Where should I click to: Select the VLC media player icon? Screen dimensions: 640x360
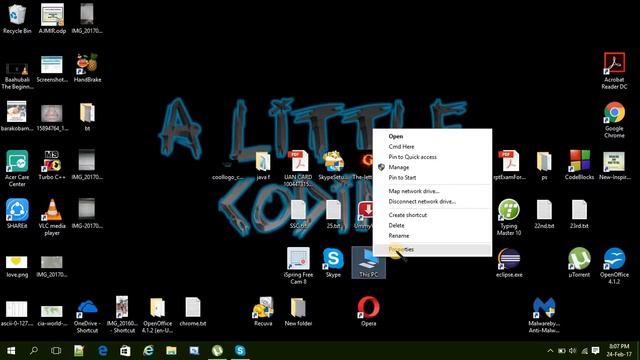click(52, 217)
